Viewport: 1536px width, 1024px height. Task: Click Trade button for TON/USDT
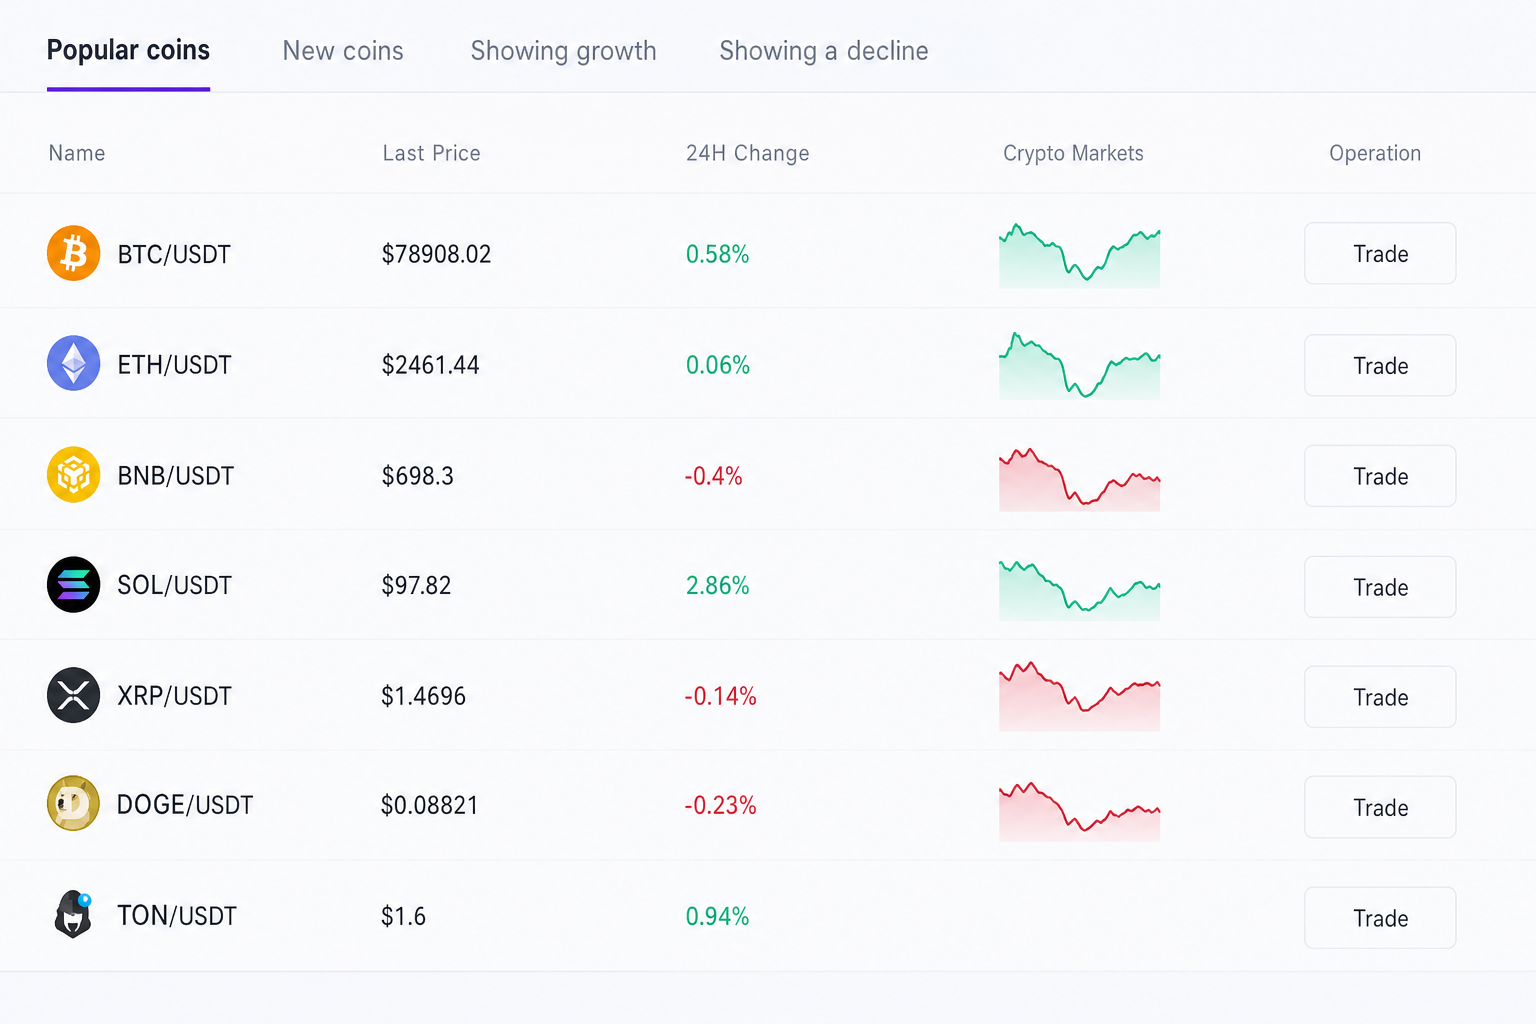[x=1380, y=918]
